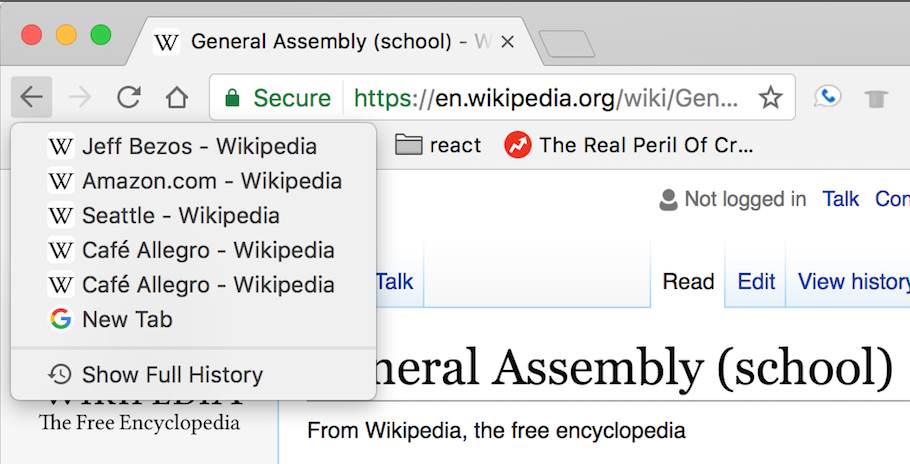
Task: Close the General Assembly (school) tab
Action: click(507, 42)
